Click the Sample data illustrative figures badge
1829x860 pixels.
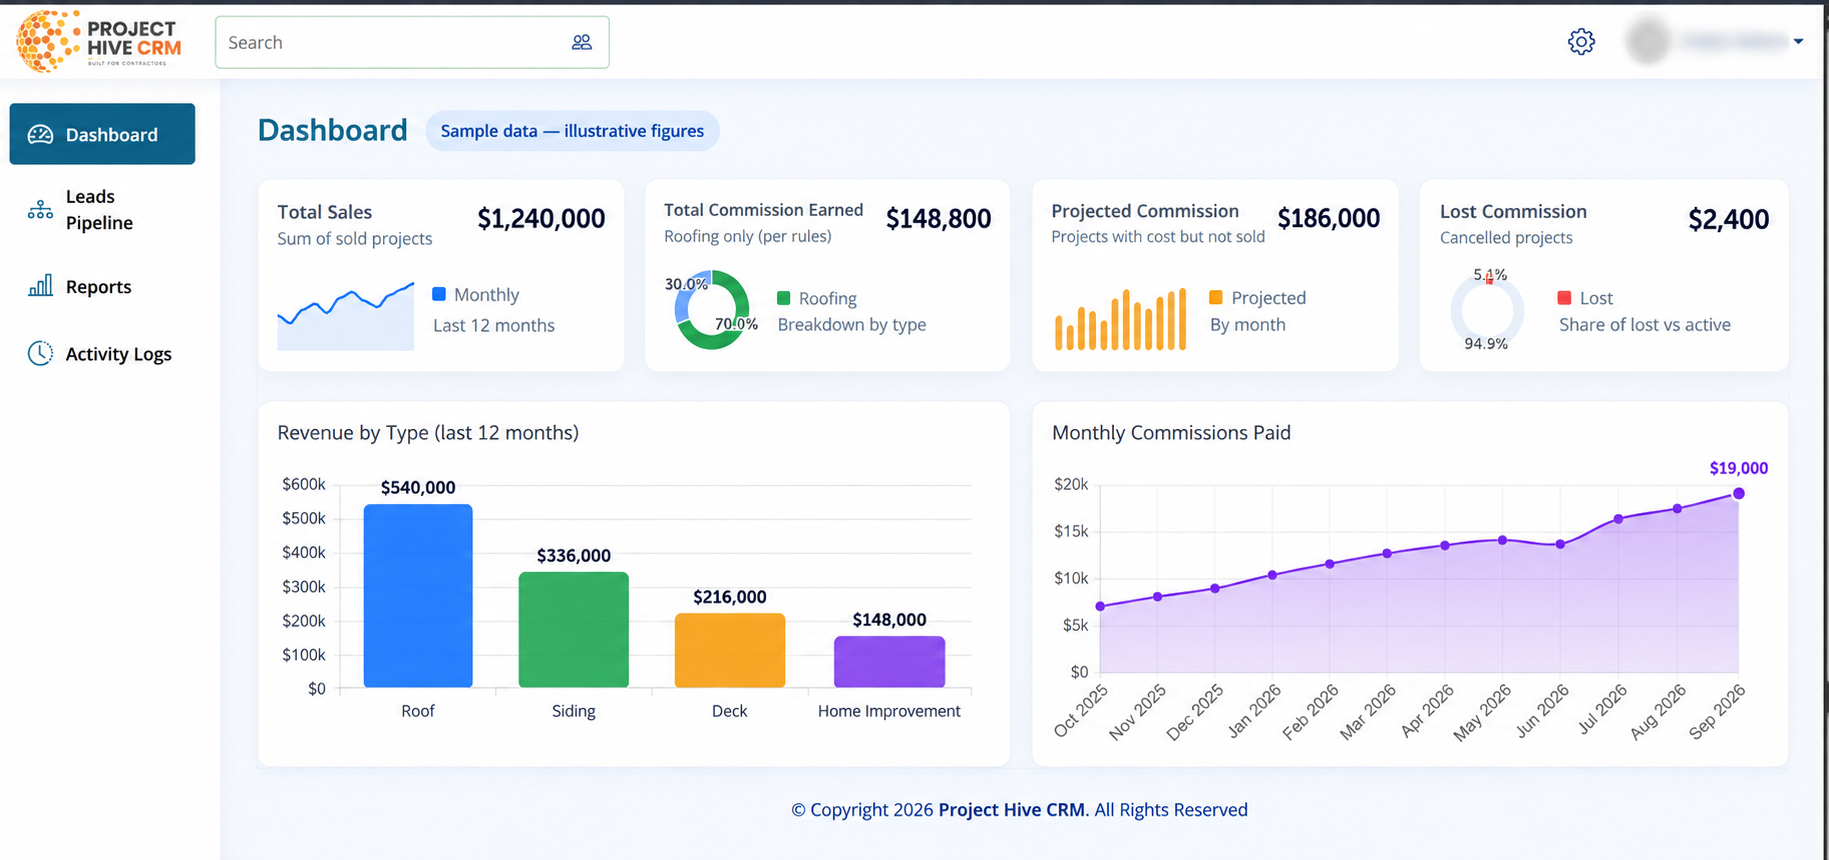click(572, 131)
